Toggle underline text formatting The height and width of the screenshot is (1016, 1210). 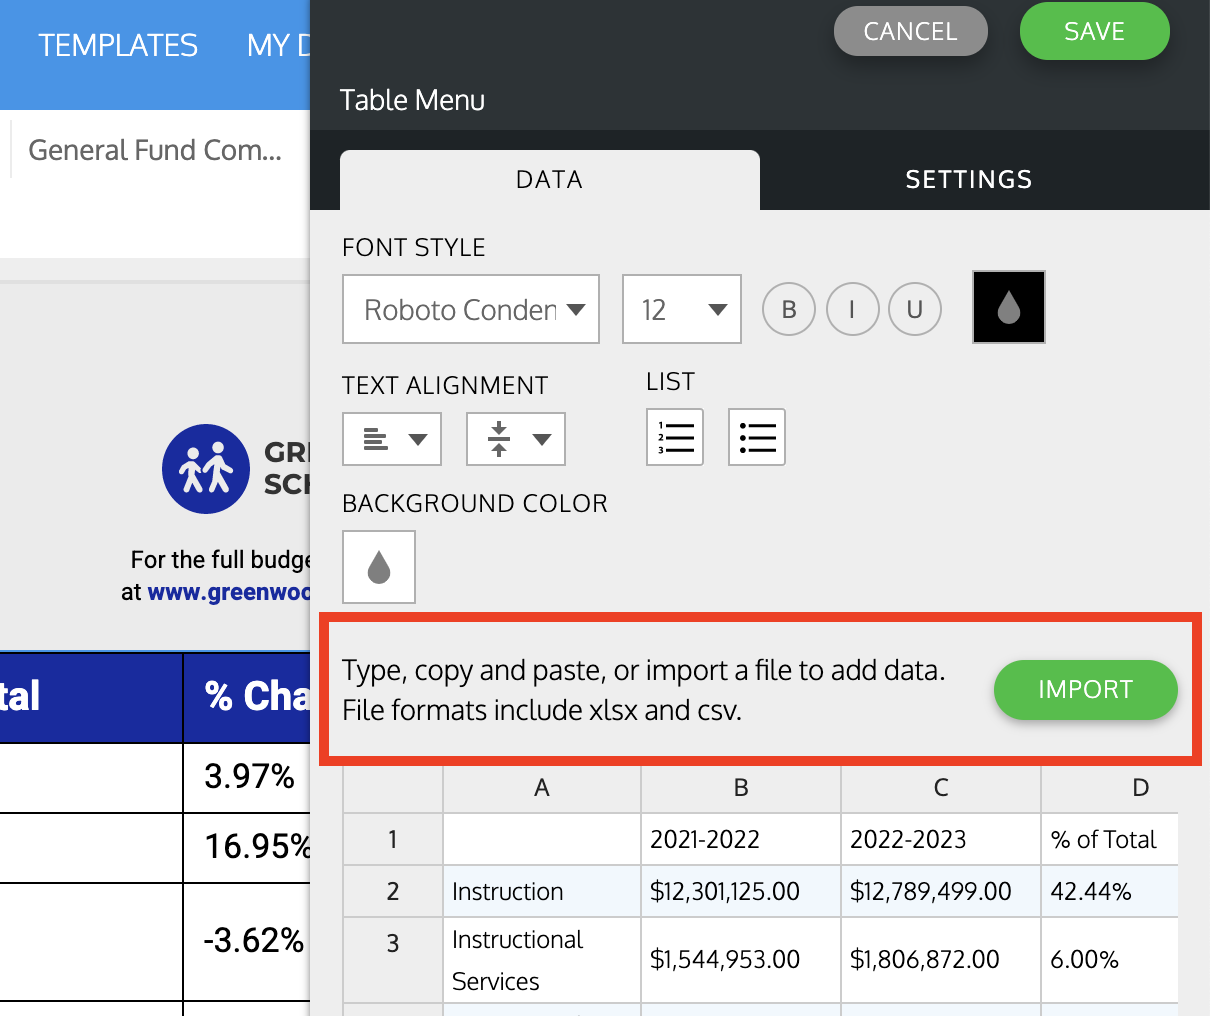point(915,309)
